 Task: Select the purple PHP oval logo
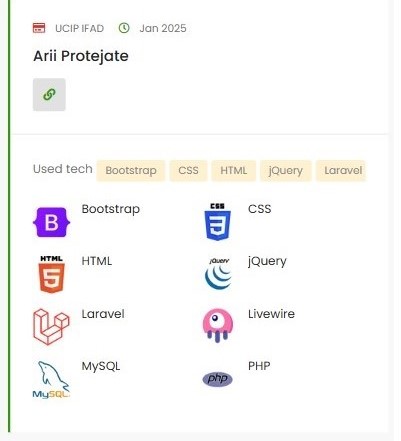click(x=218, y=379)
